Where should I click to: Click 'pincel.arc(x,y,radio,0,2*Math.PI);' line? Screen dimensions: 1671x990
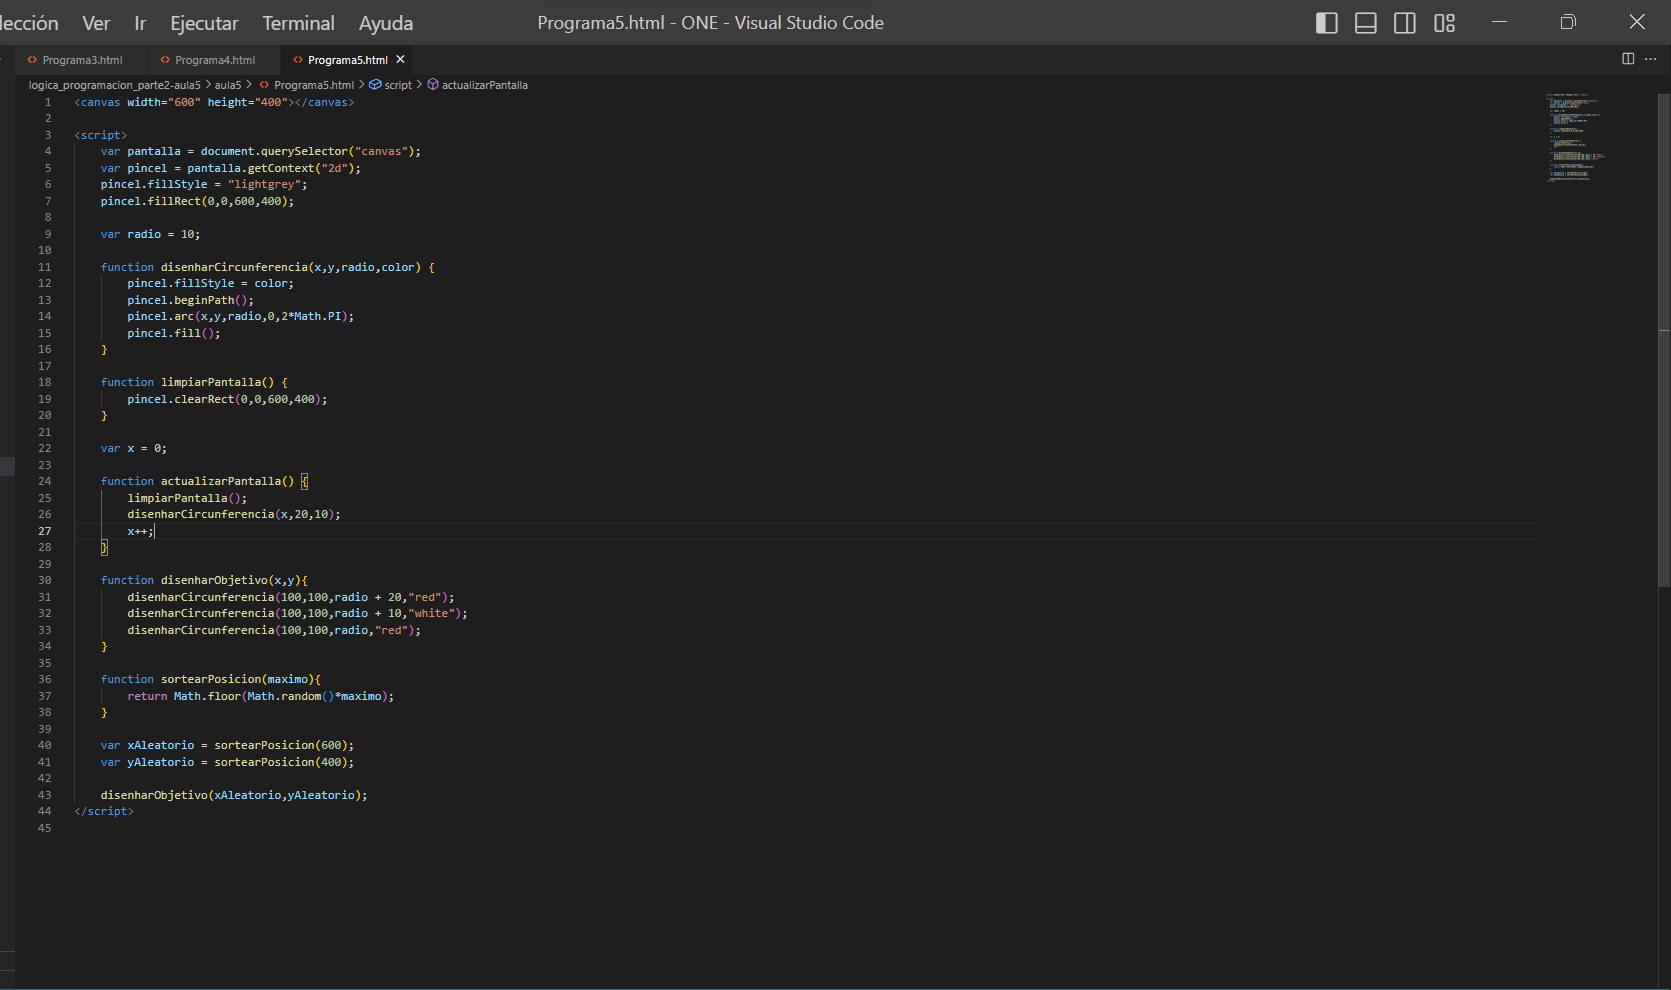click(x=240, y=316)
